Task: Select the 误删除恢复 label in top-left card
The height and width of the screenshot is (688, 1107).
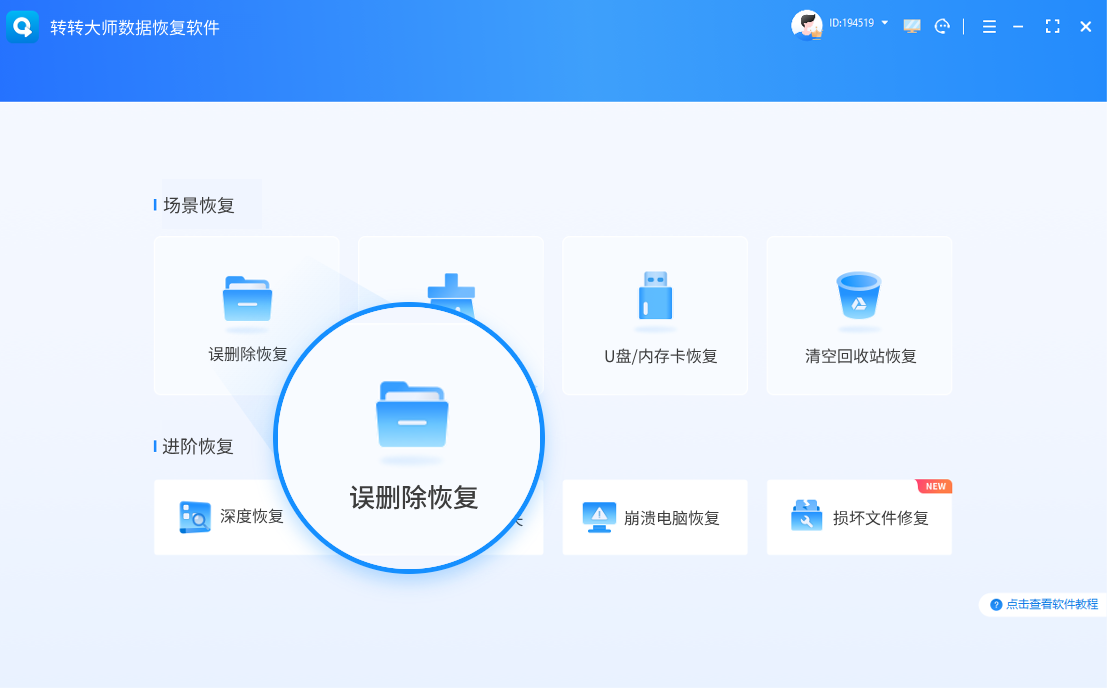Action: coord(247,355)
